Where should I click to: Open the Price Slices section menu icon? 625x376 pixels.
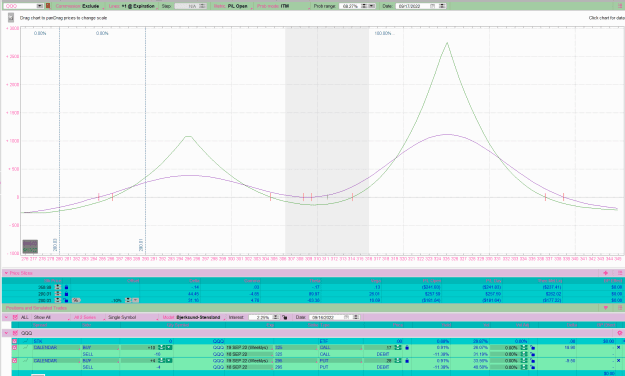pos(620,273)
